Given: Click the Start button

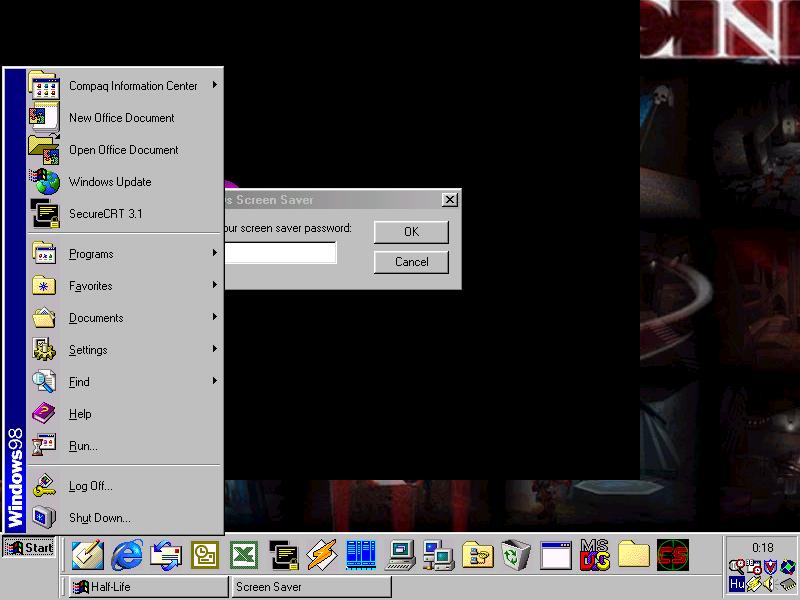Looking at the screenshot, I should tap(29, 548).
